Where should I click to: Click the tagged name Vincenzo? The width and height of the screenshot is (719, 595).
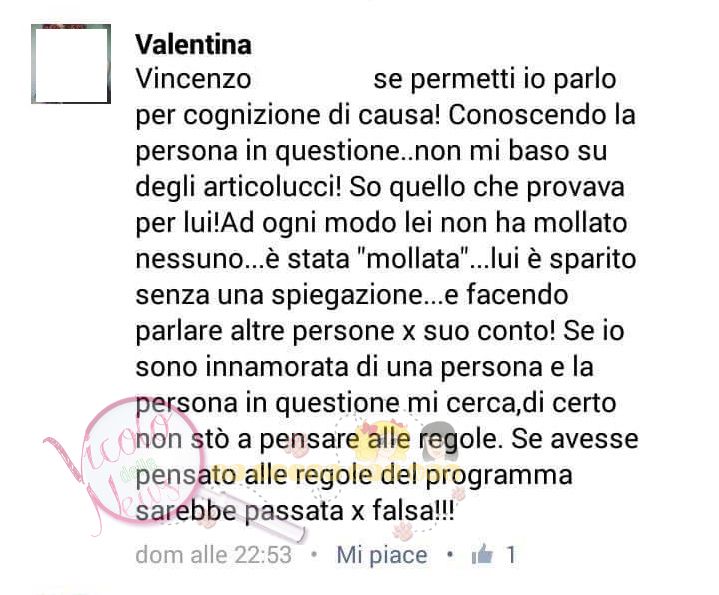click(x=194, y=79)
